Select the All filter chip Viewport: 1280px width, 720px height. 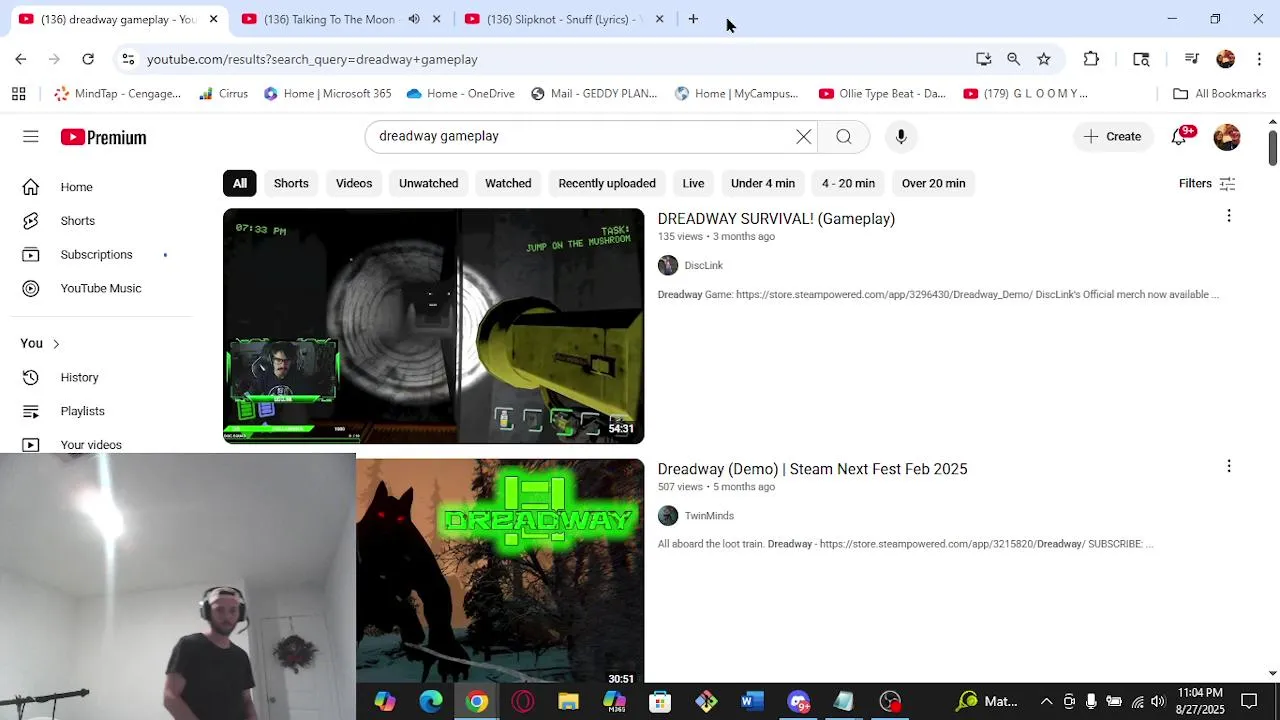(x=240, y=183)
